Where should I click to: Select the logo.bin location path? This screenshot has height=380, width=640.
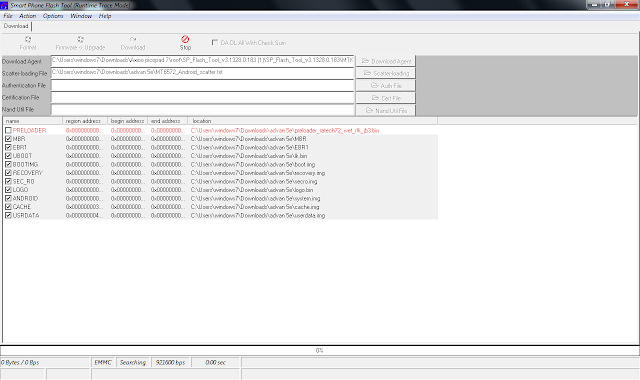tap(252, 190)
